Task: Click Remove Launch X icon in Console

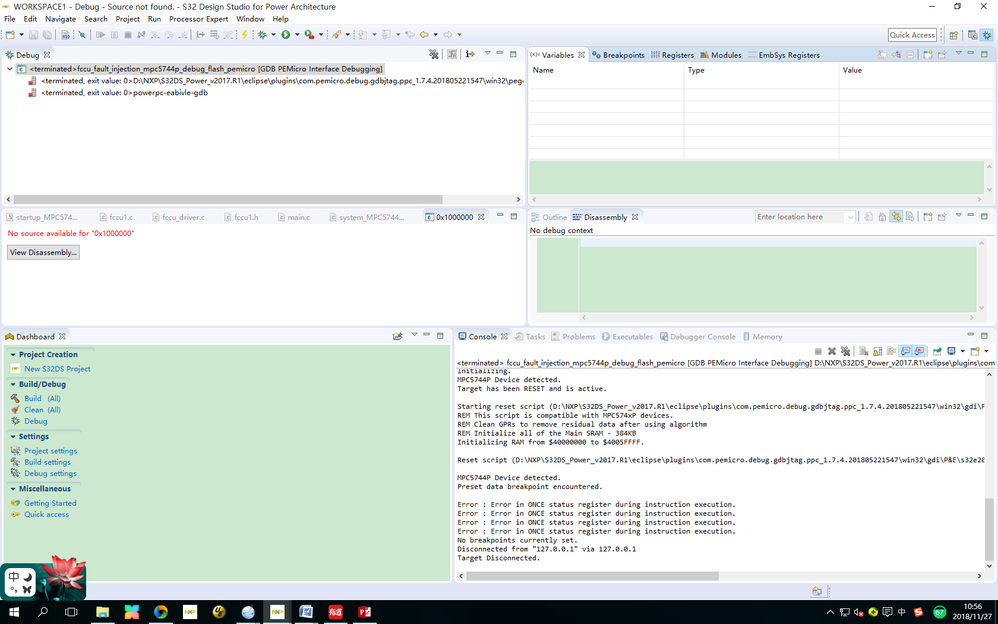Action: click(x=832, y=351)
